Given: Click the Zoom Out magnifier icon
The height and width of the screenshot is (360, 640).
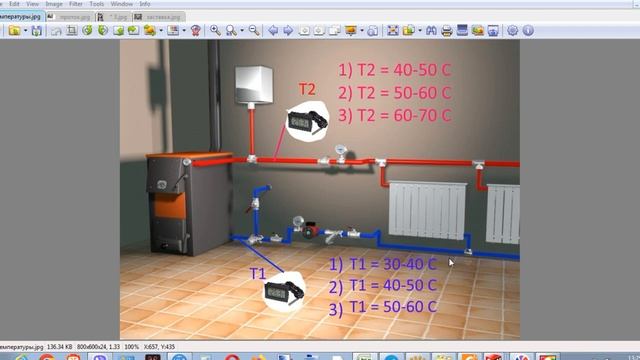Looking at the screenshot, I should point(254,31).
